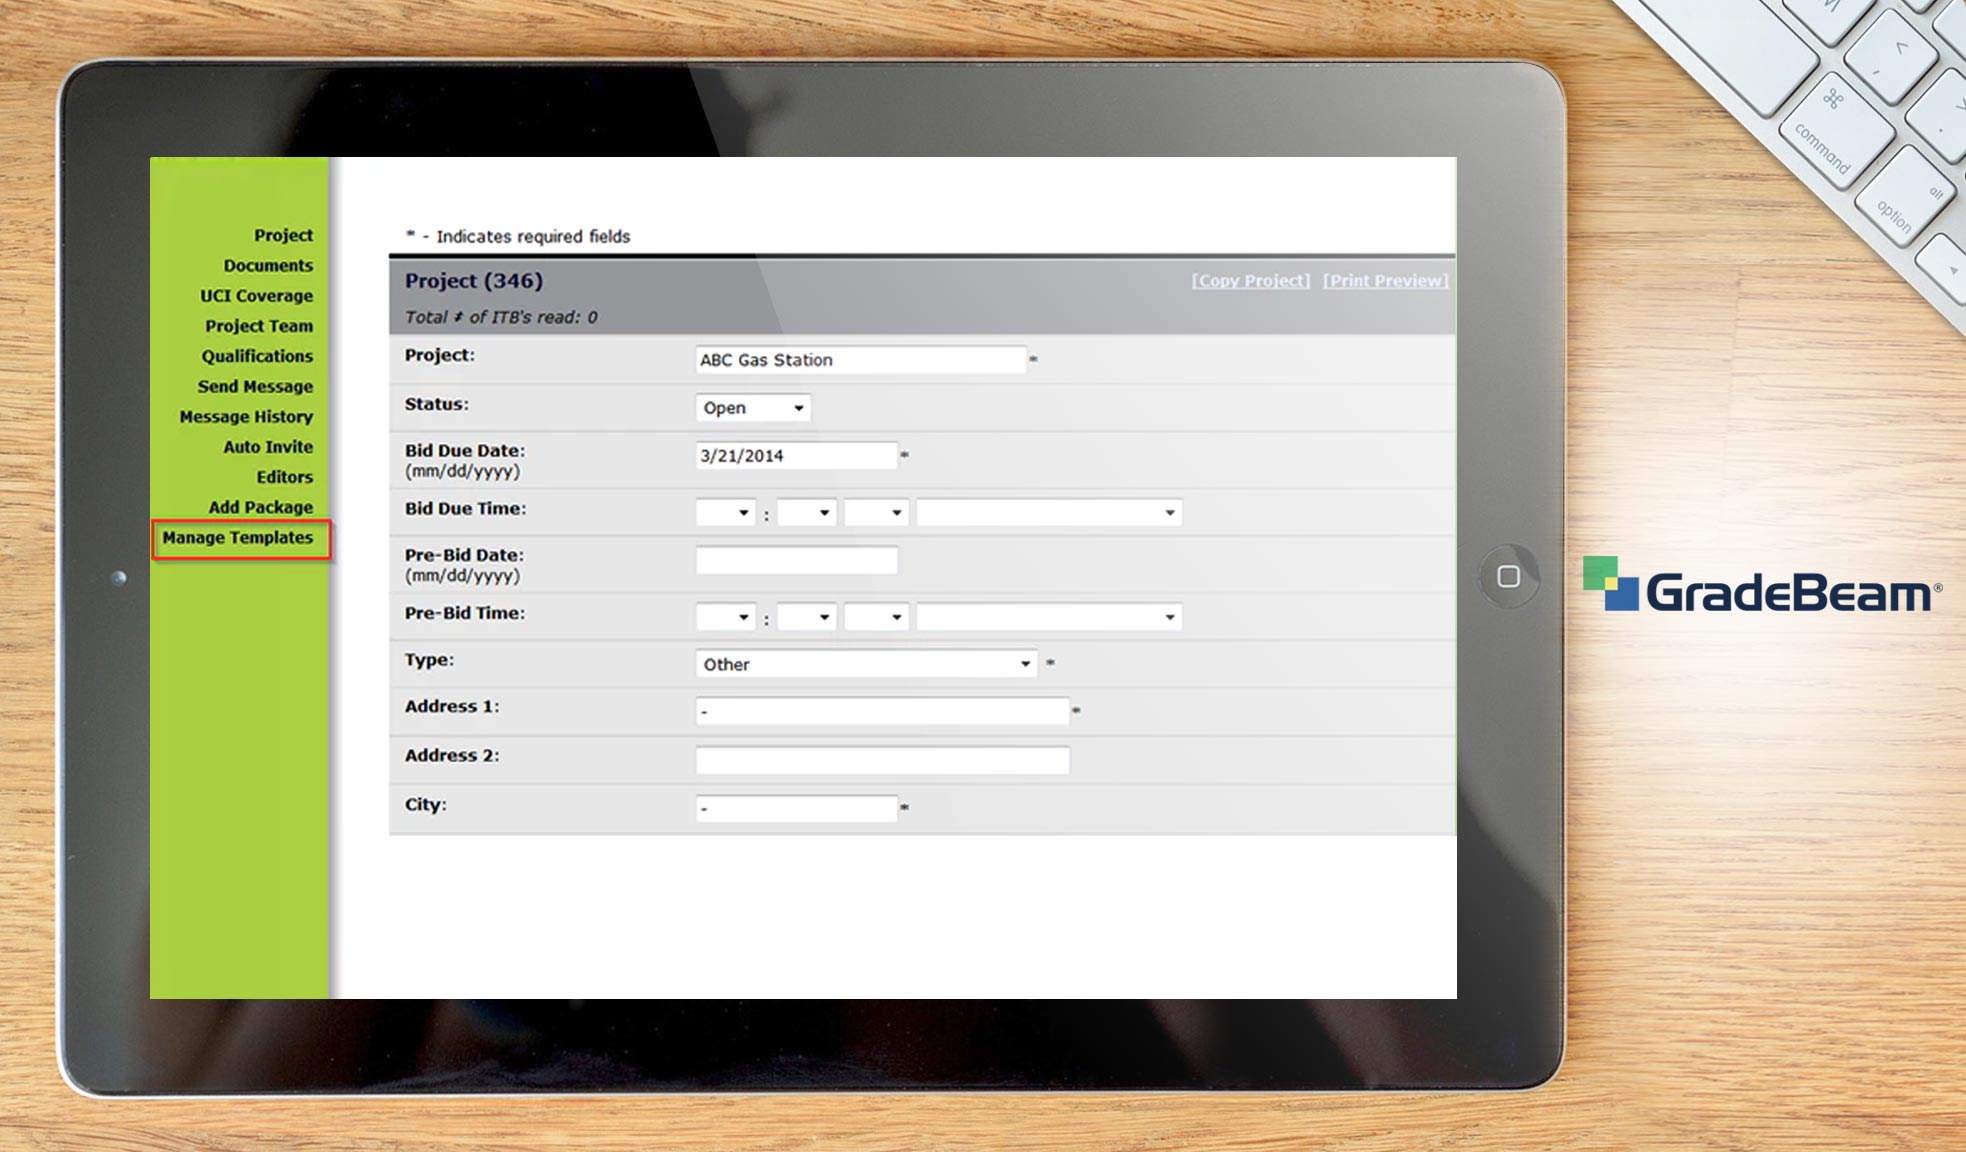1966x1152 pixels.
Task: Open Message History
Action: tap(246, 417)
